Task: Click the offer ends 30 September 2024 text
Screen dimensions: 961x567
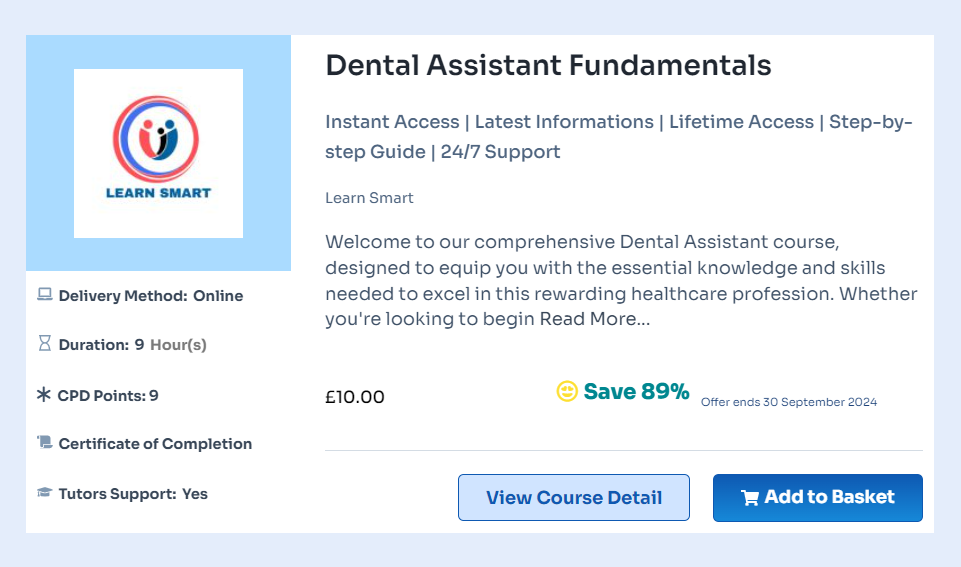Action: point(788,402)
